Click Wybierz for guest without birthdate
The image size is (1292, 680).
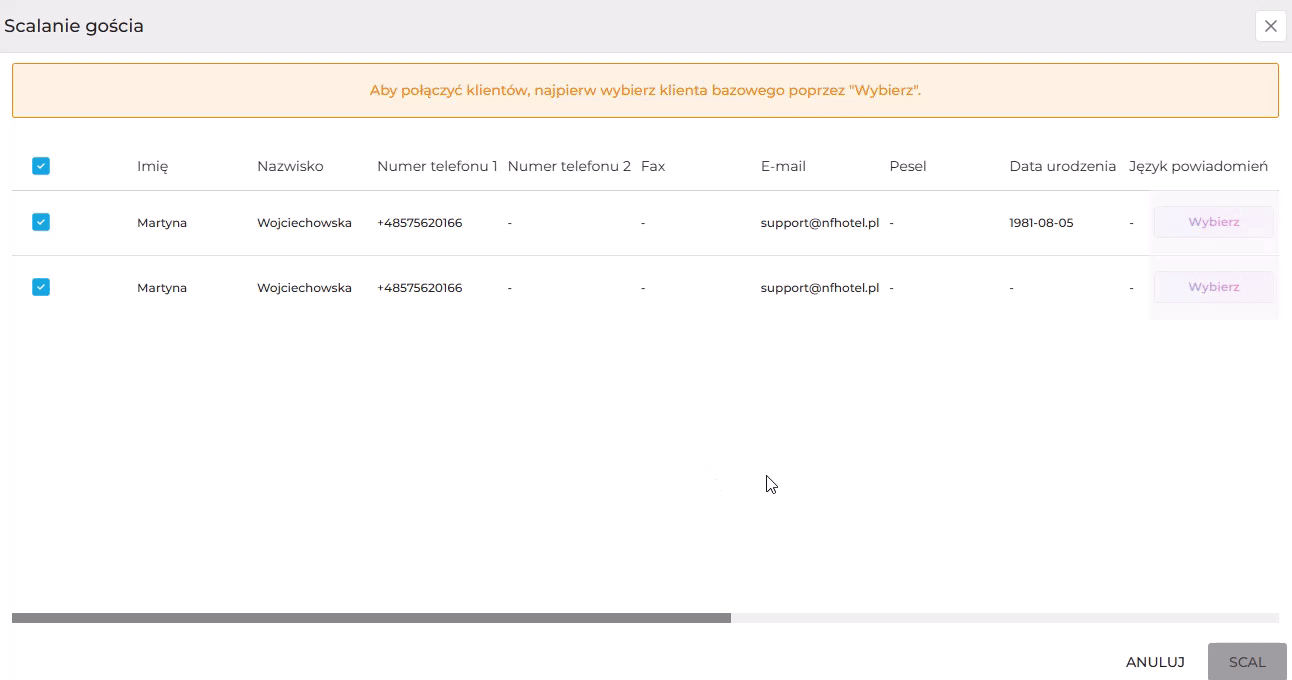tap(1213, 287)
